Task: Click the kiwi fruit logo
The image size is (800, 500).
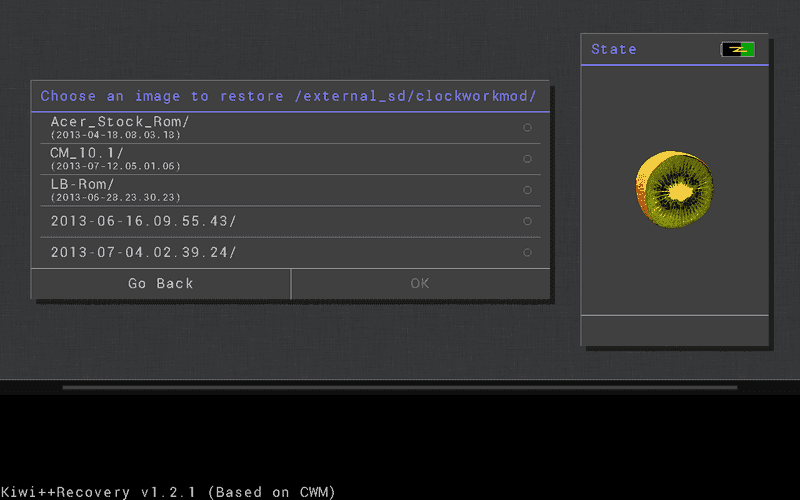Action: click(x=674, y=189)
